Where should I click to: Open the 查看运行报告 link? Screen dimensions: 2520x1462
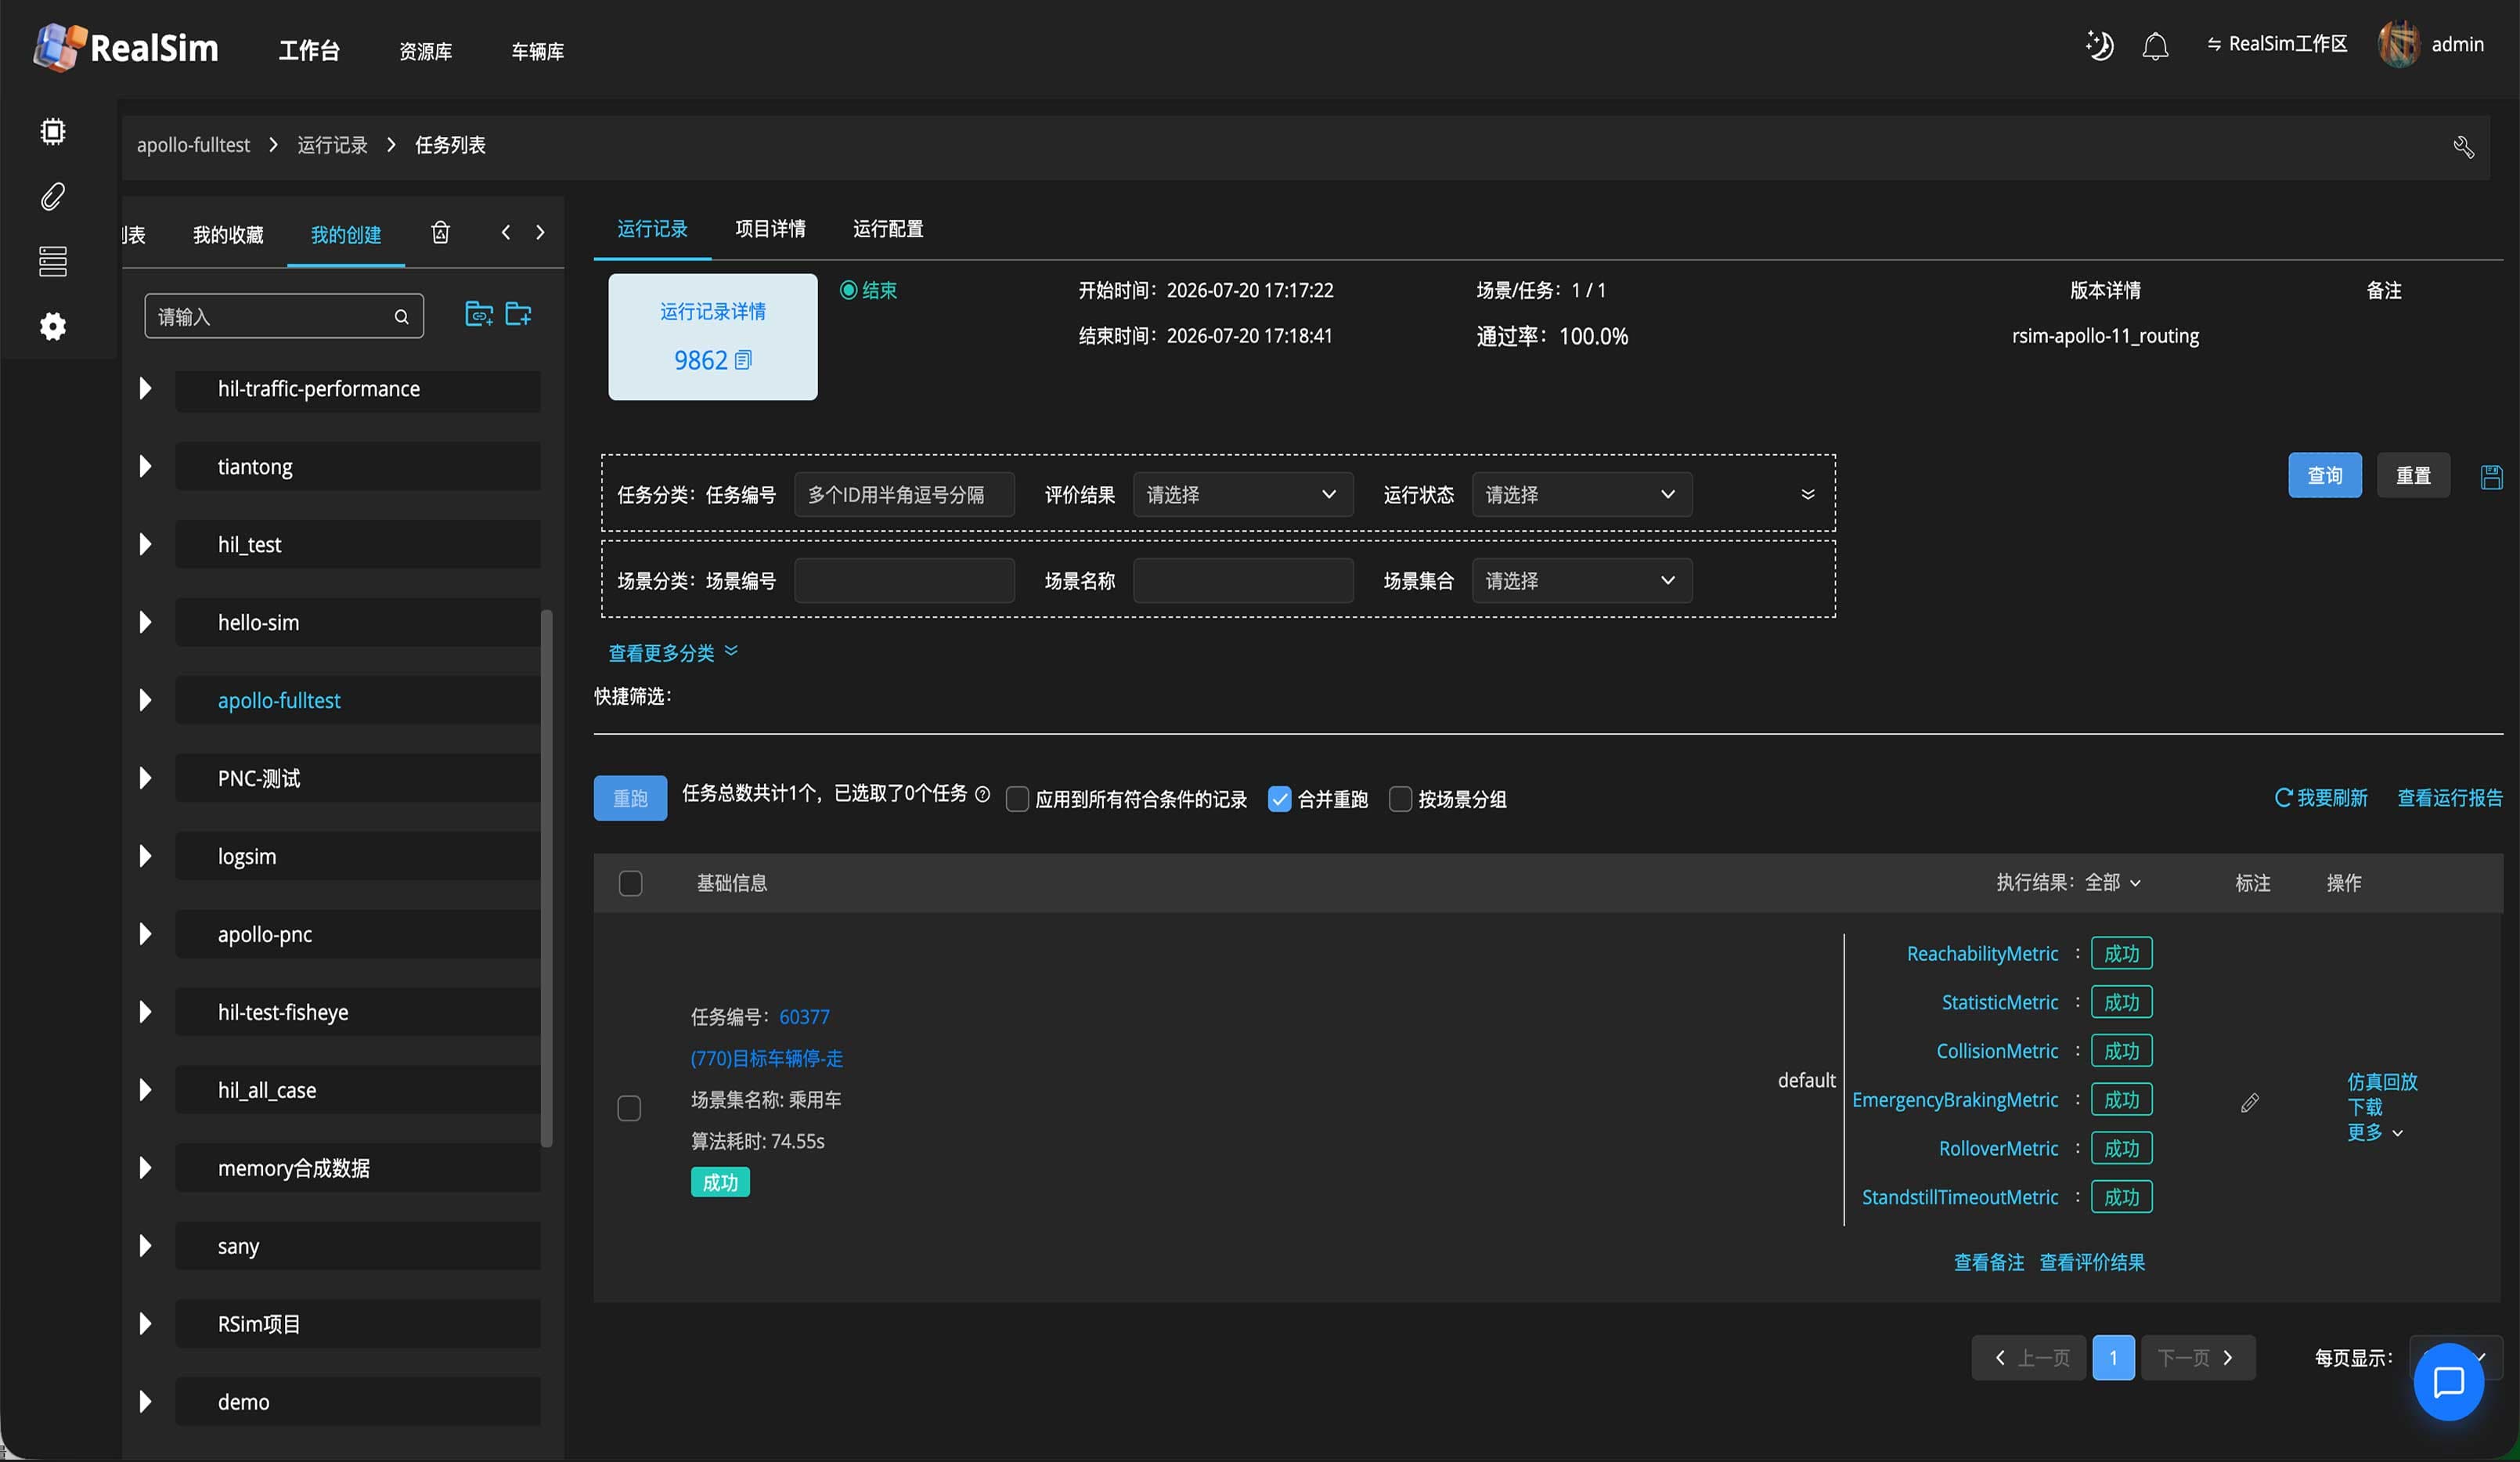(2449, 798)
